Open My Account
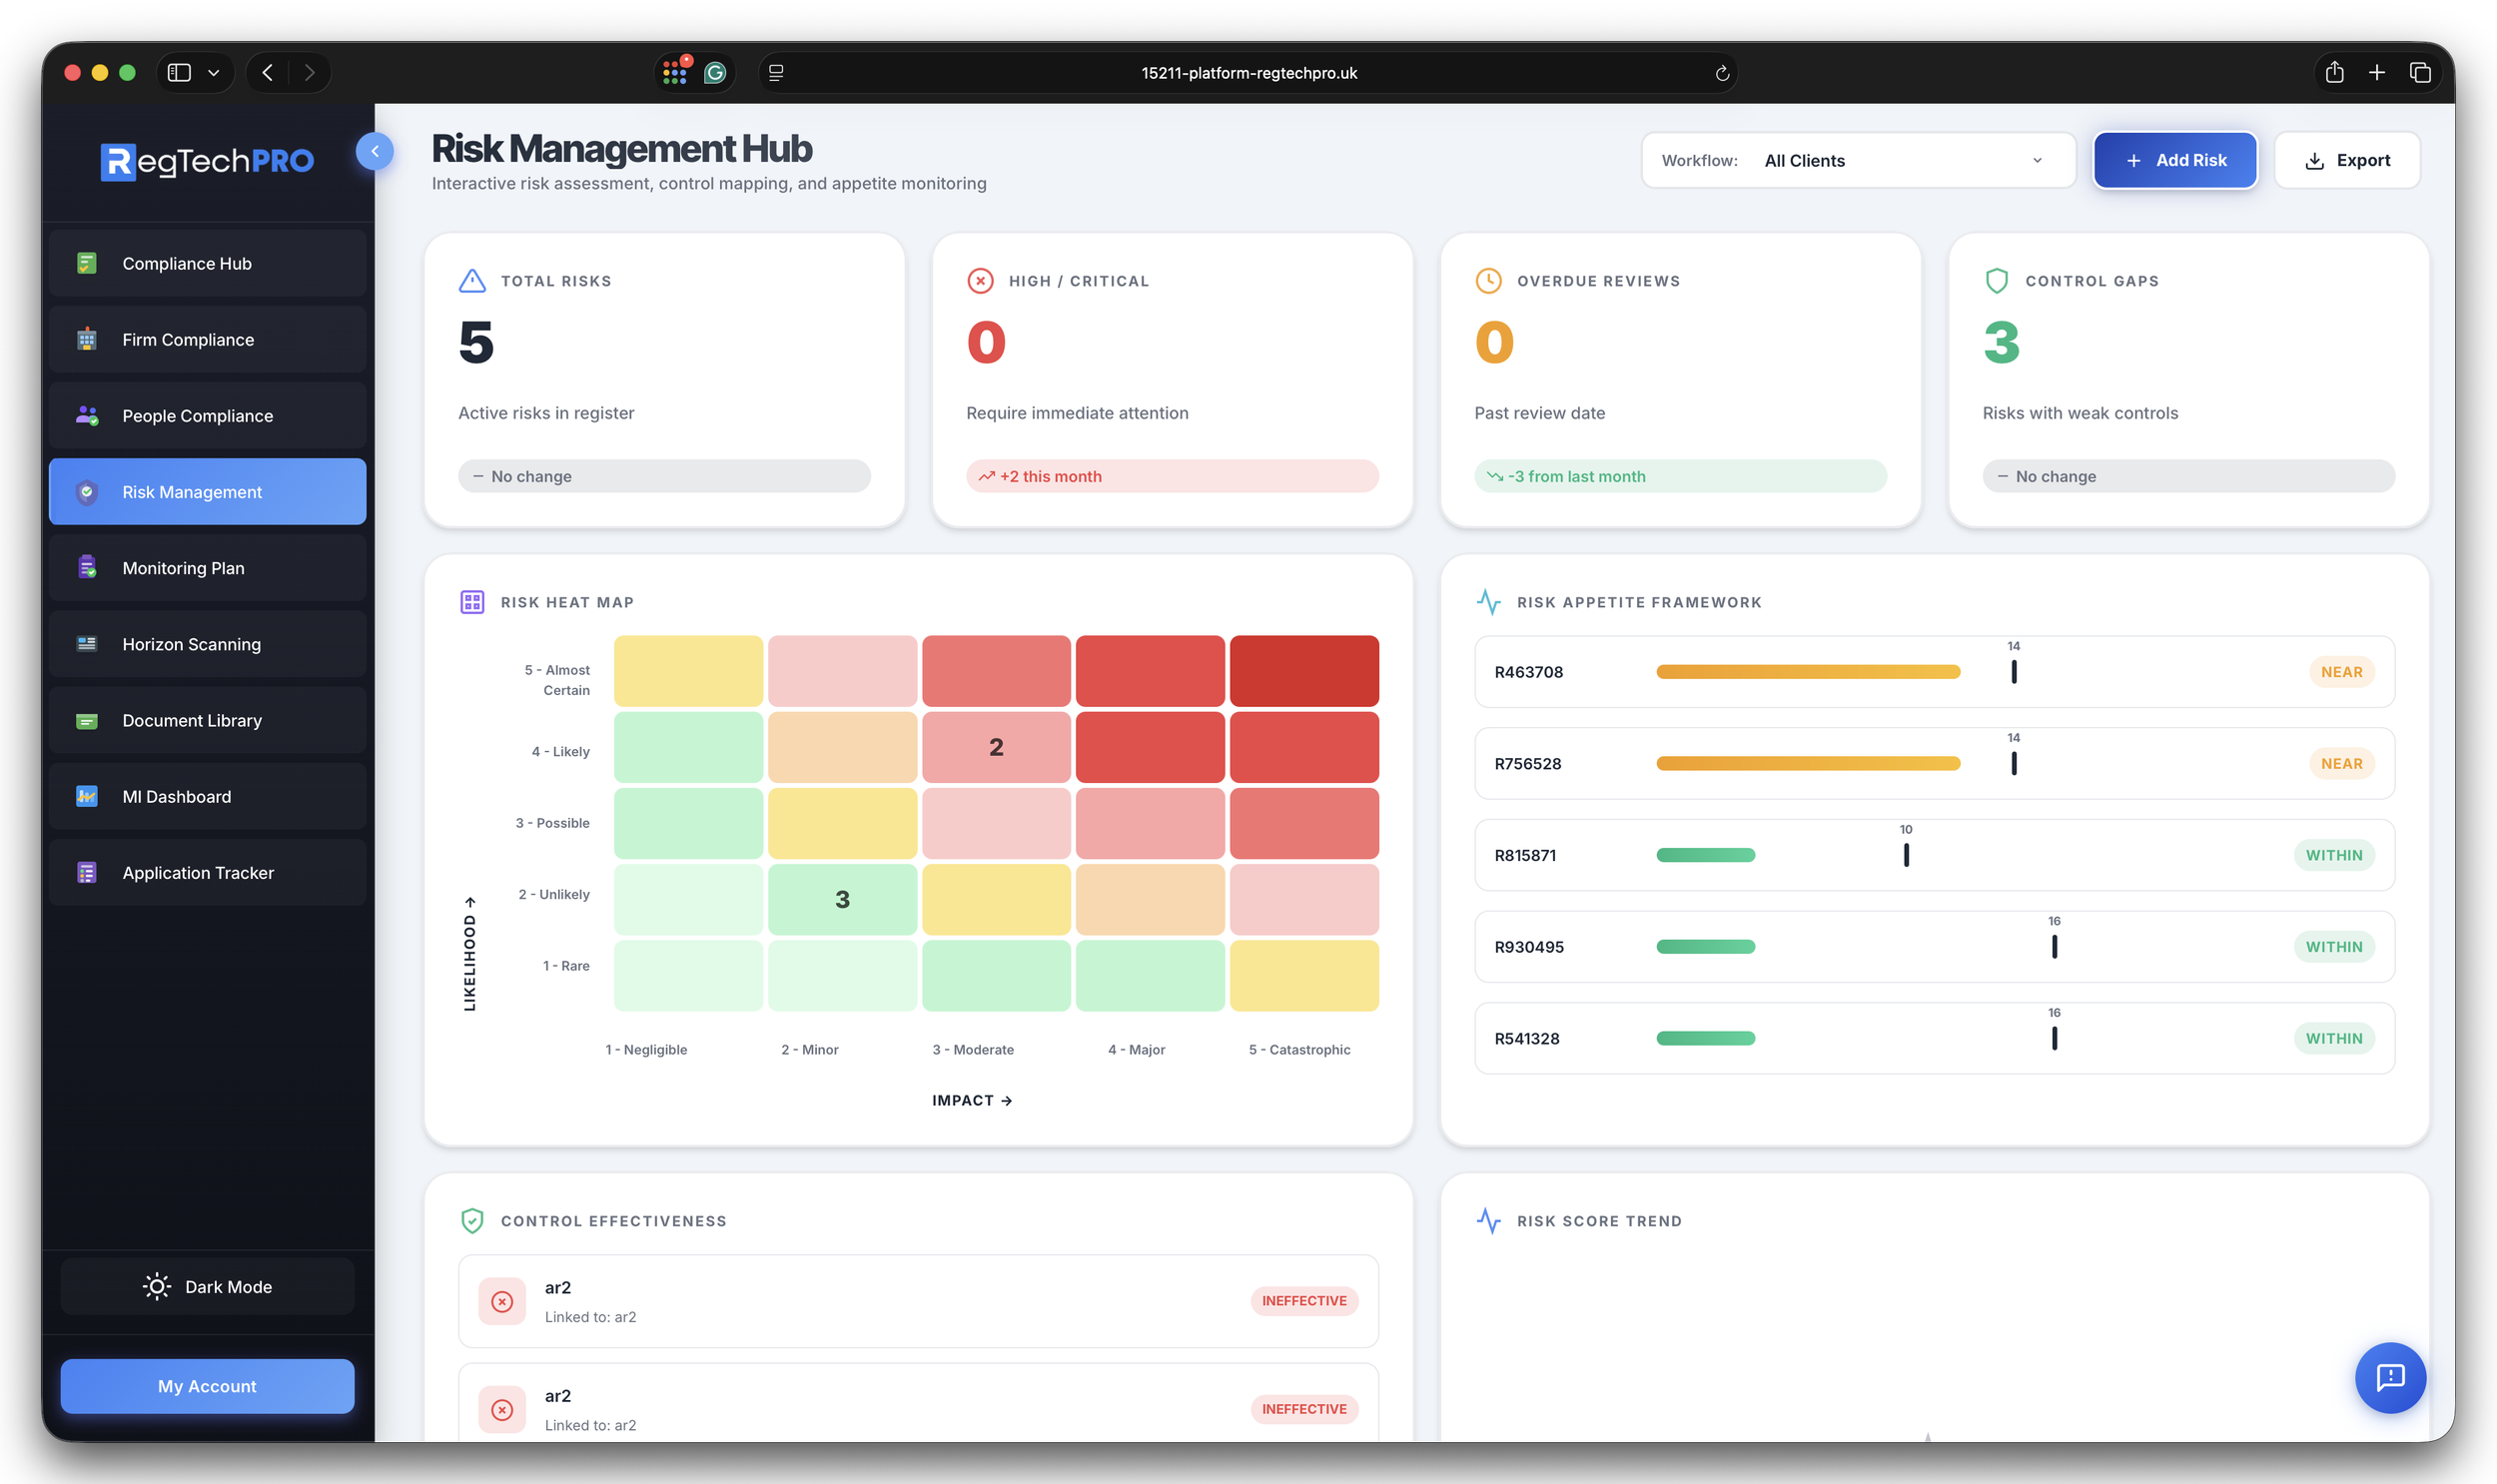 (207, 1386)
